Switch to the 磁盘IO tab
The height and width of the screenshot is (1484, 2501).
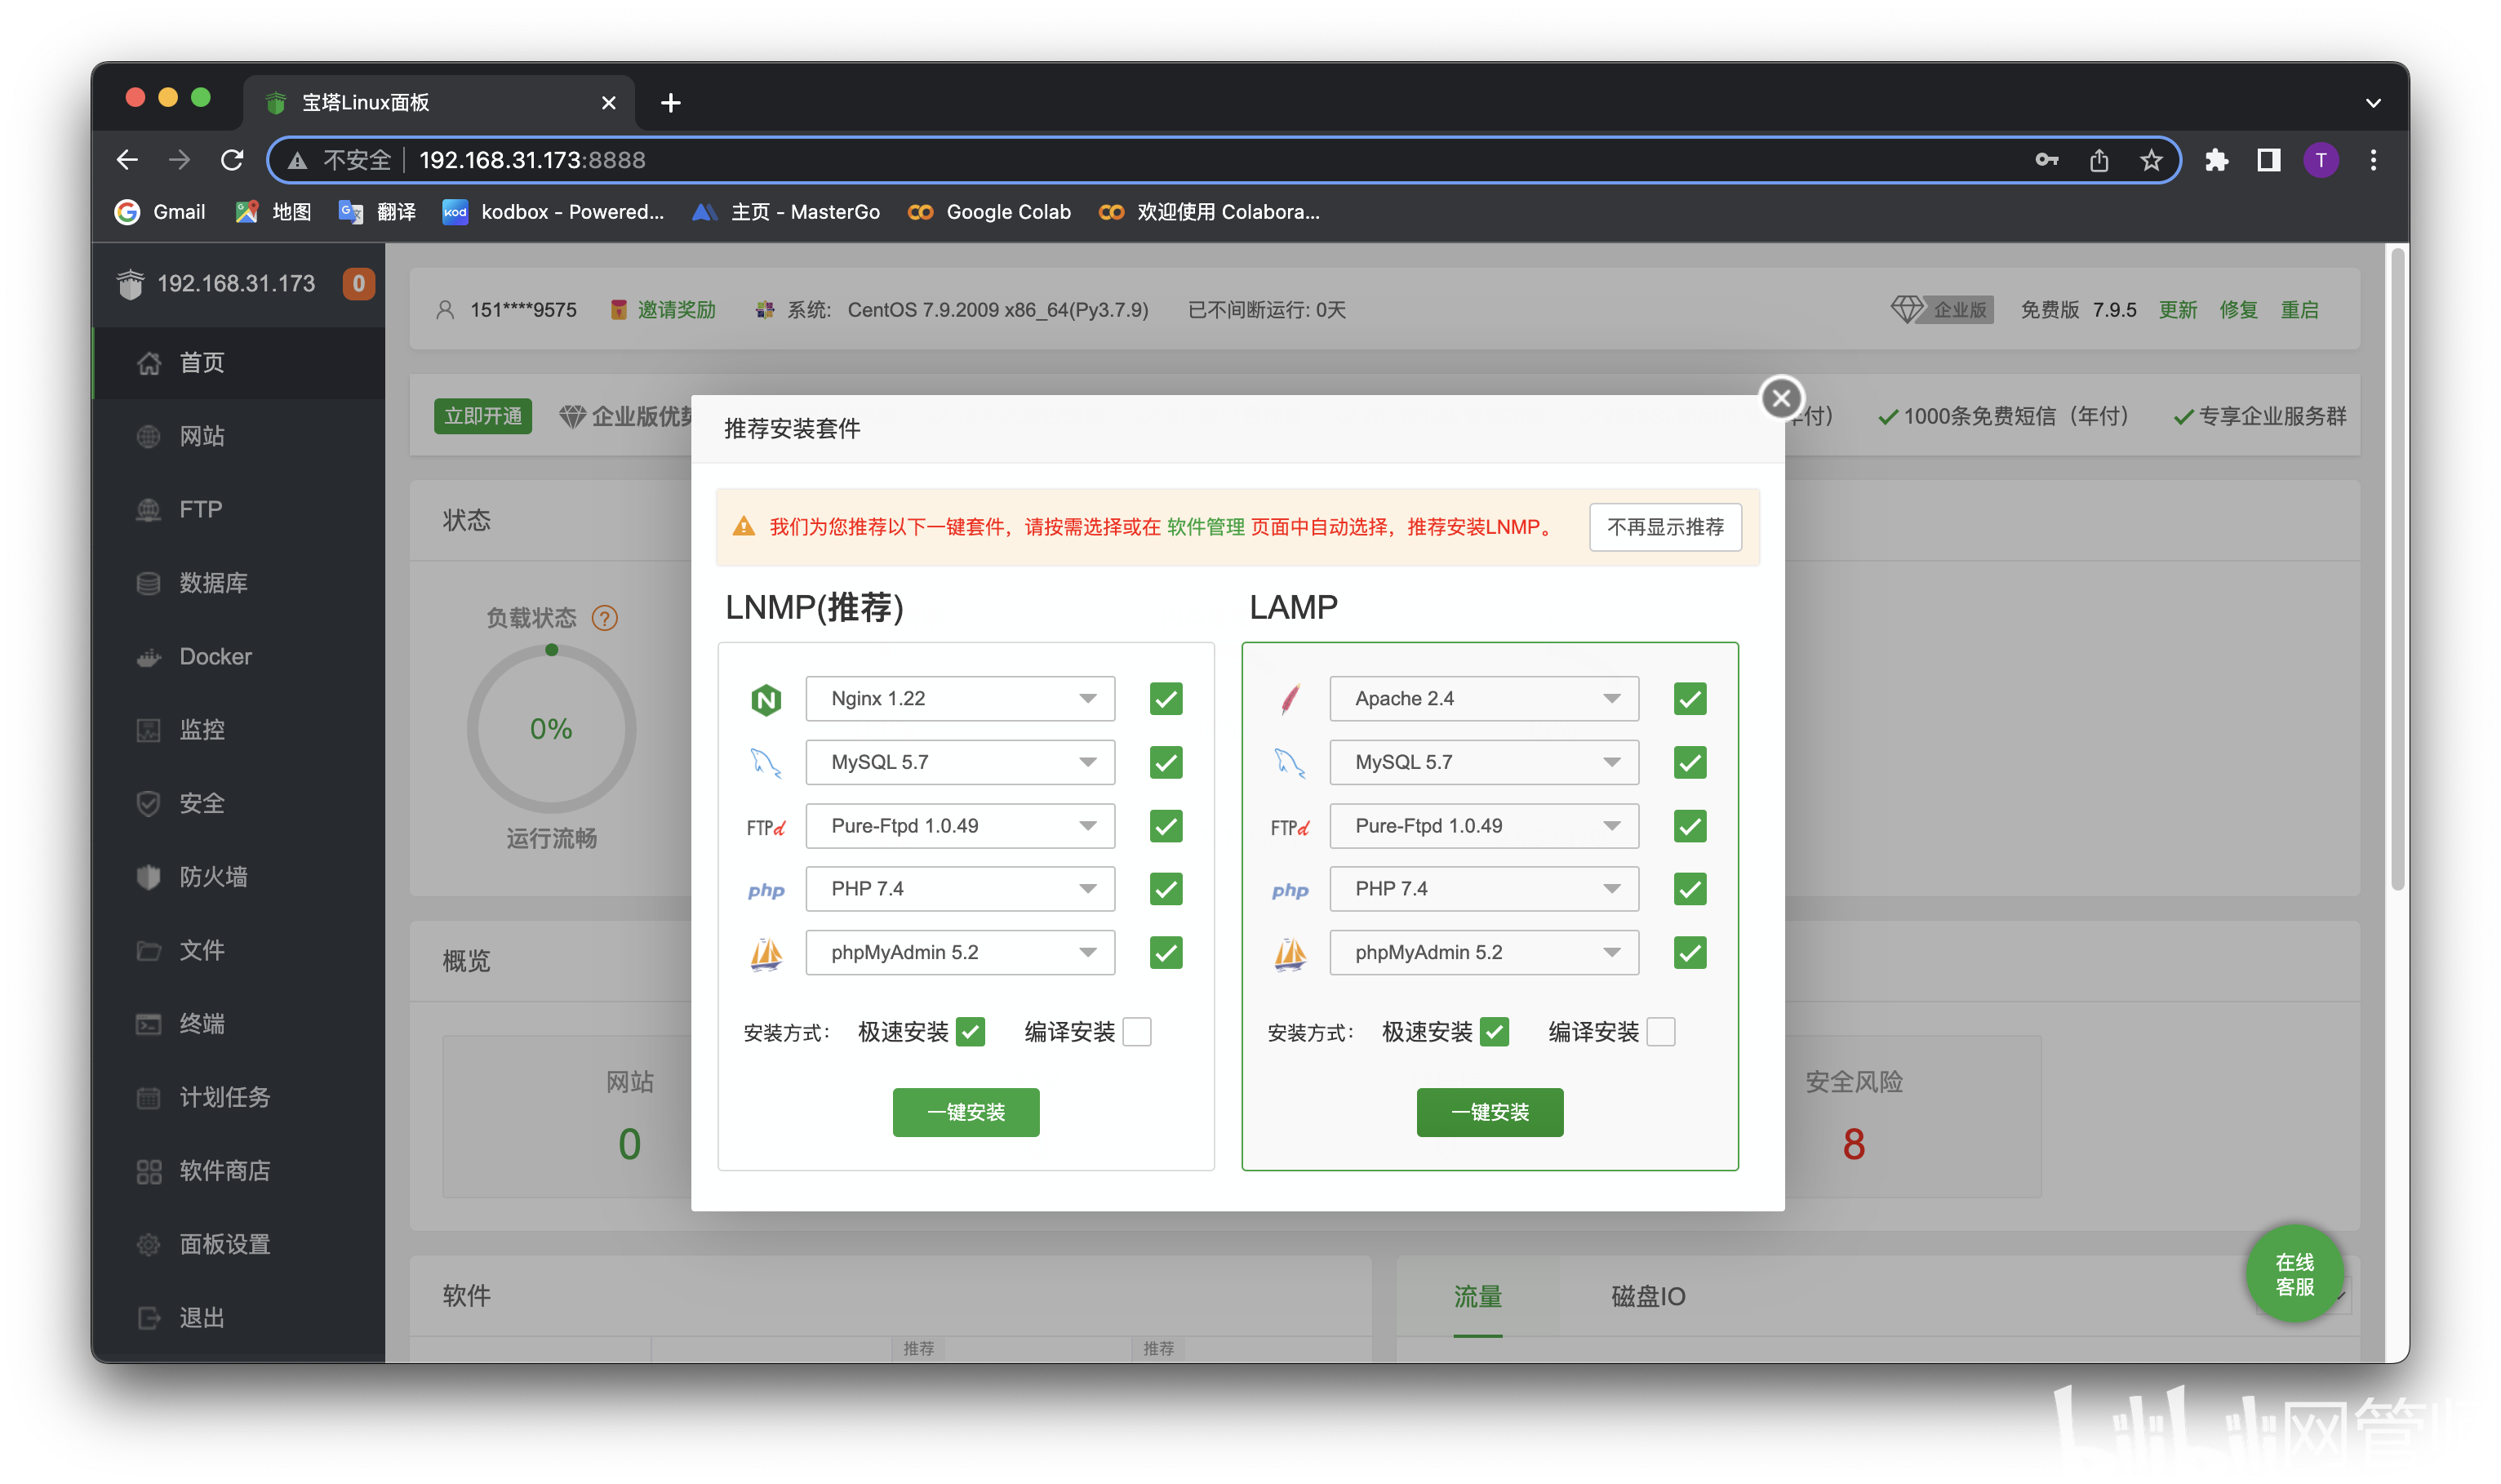click(1648, 1297)
